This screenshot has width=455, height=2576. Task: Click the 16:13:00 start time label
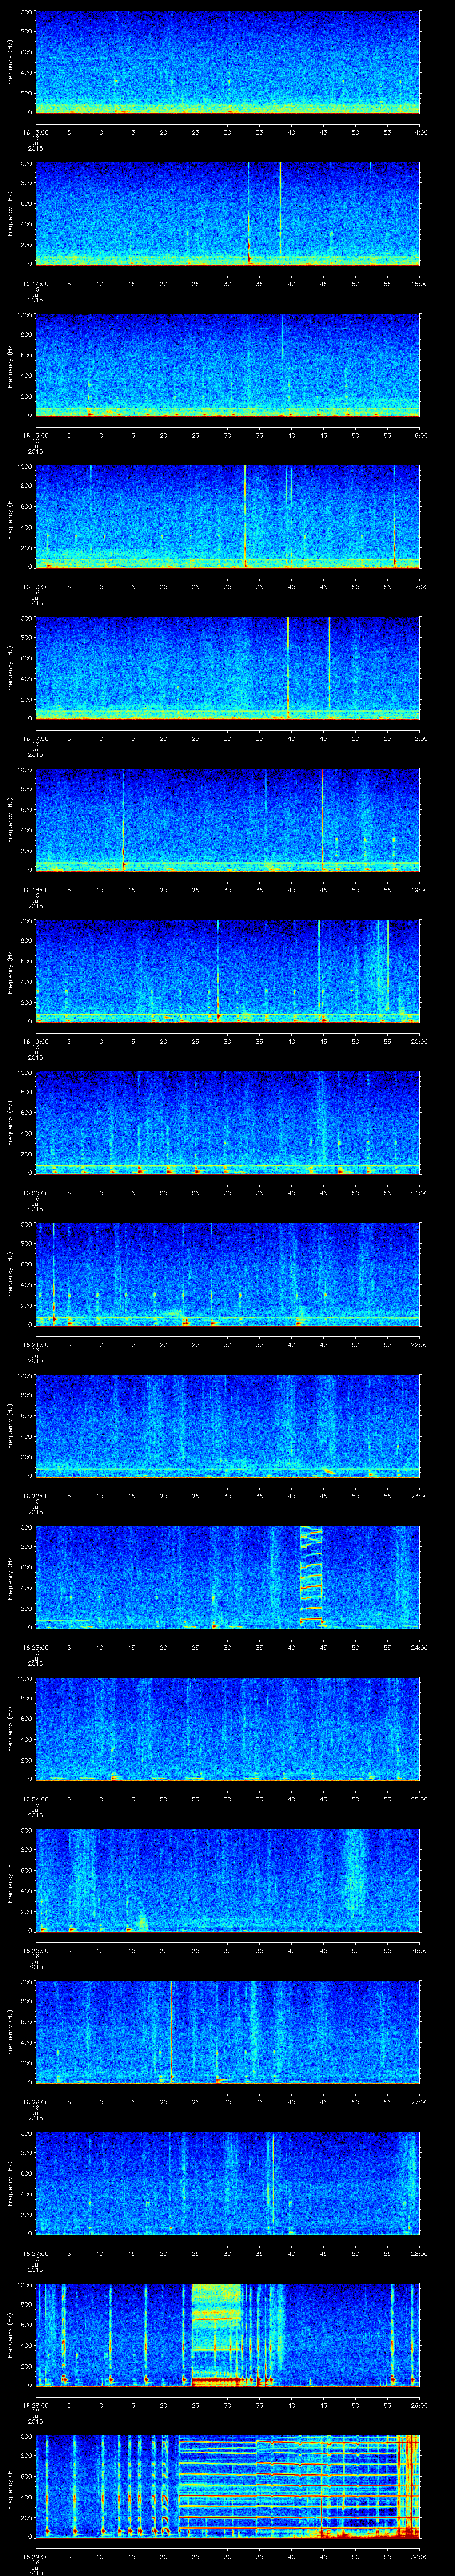click(35, 132)
